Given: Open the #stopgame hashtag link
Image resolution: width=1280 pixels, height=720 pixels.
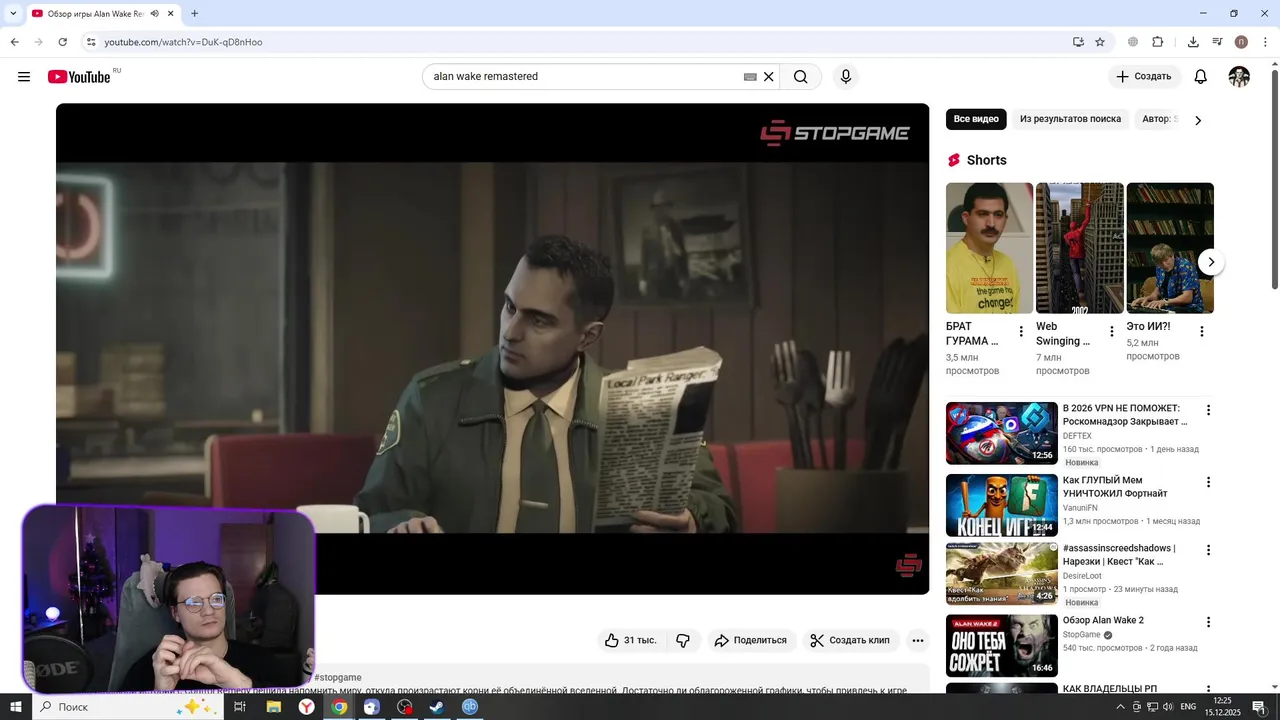Looking at the screenshot, I should tap(338, 678).
